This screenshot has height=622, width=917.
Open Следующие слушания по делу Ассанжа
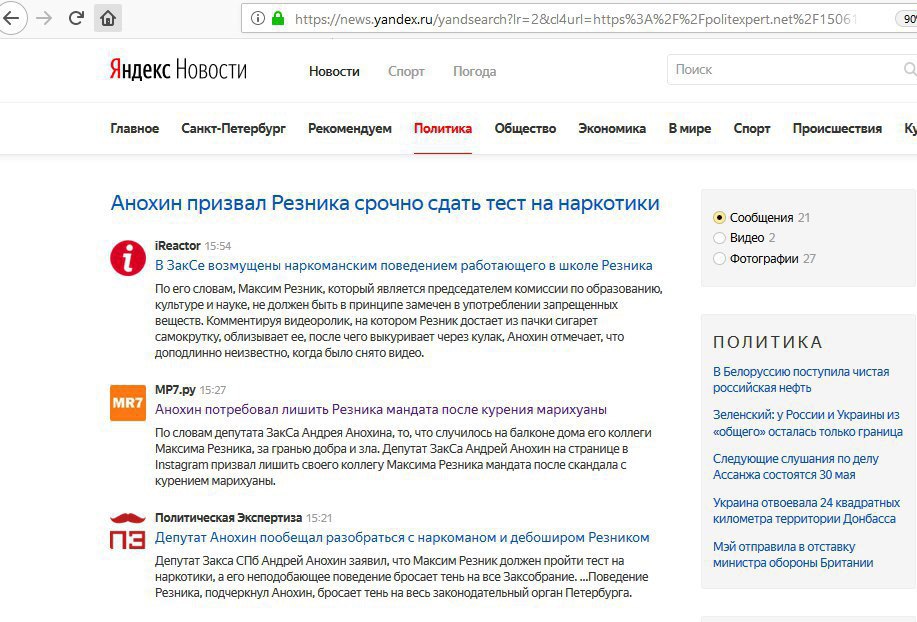click(x=795, y=466)
